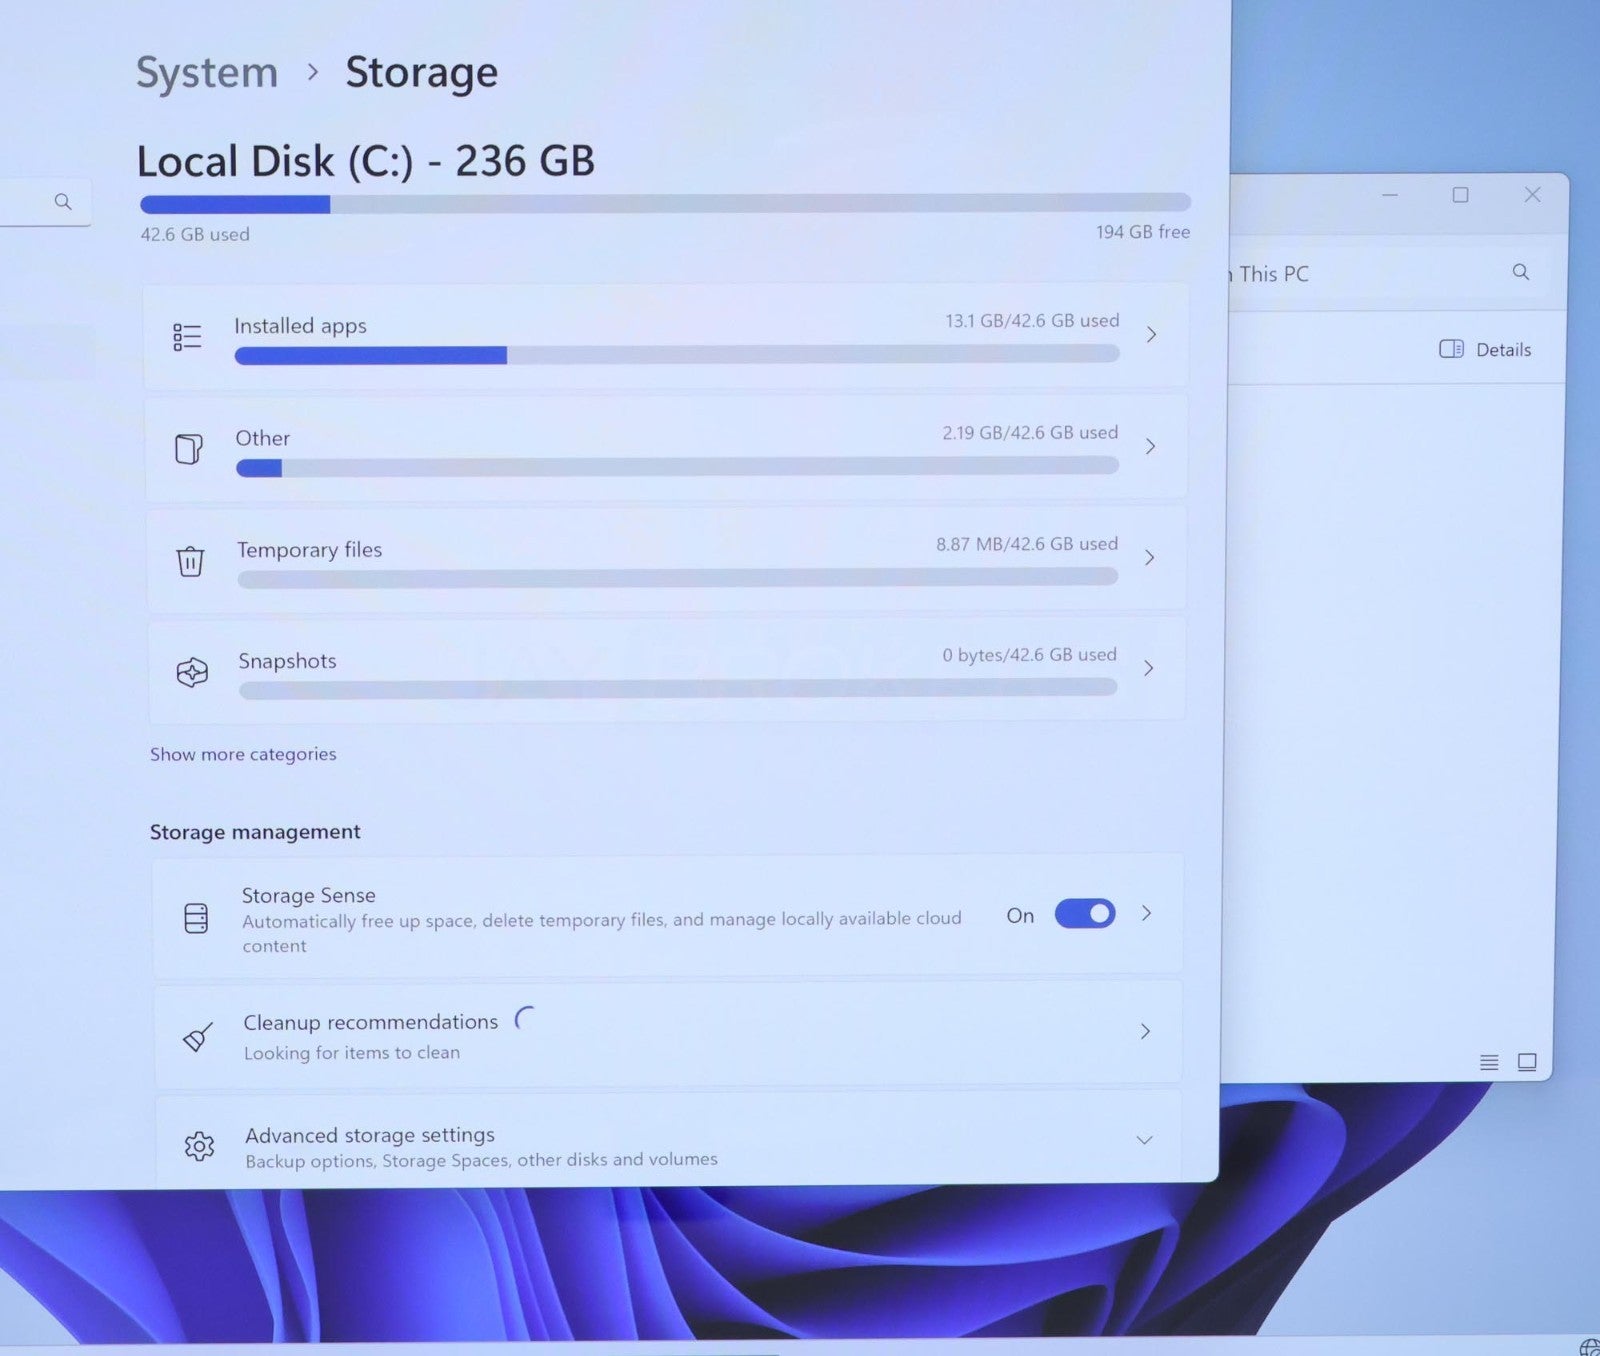The height and width of the screenshot is (1356, 1600).
Task: Click the search magnifier in File Explorer
Action: pyautogui.click(x=1520, y=272)
